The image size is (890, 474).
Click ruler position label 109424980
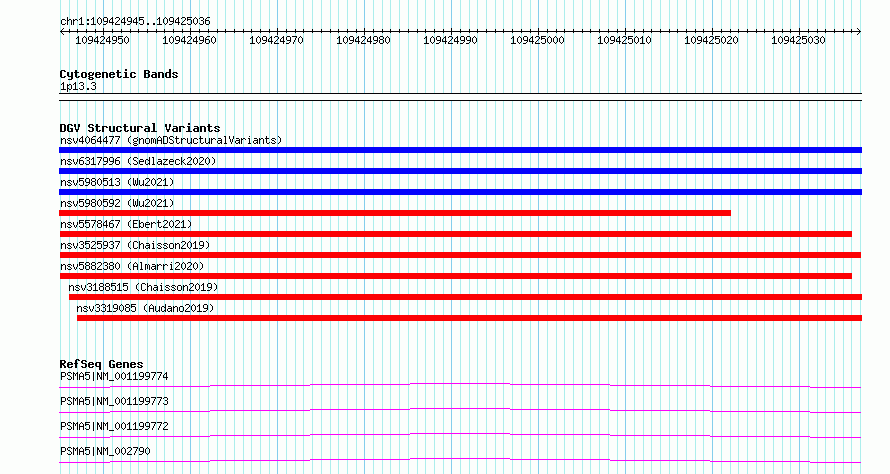coord(363,41)
